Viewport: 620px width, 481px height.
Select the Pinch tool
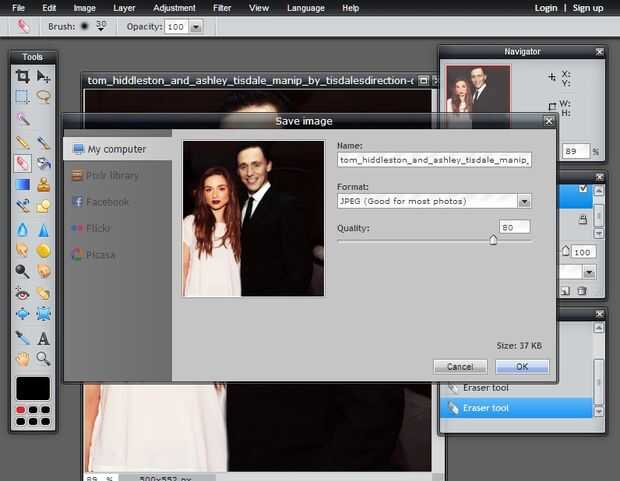click(43, 314)
